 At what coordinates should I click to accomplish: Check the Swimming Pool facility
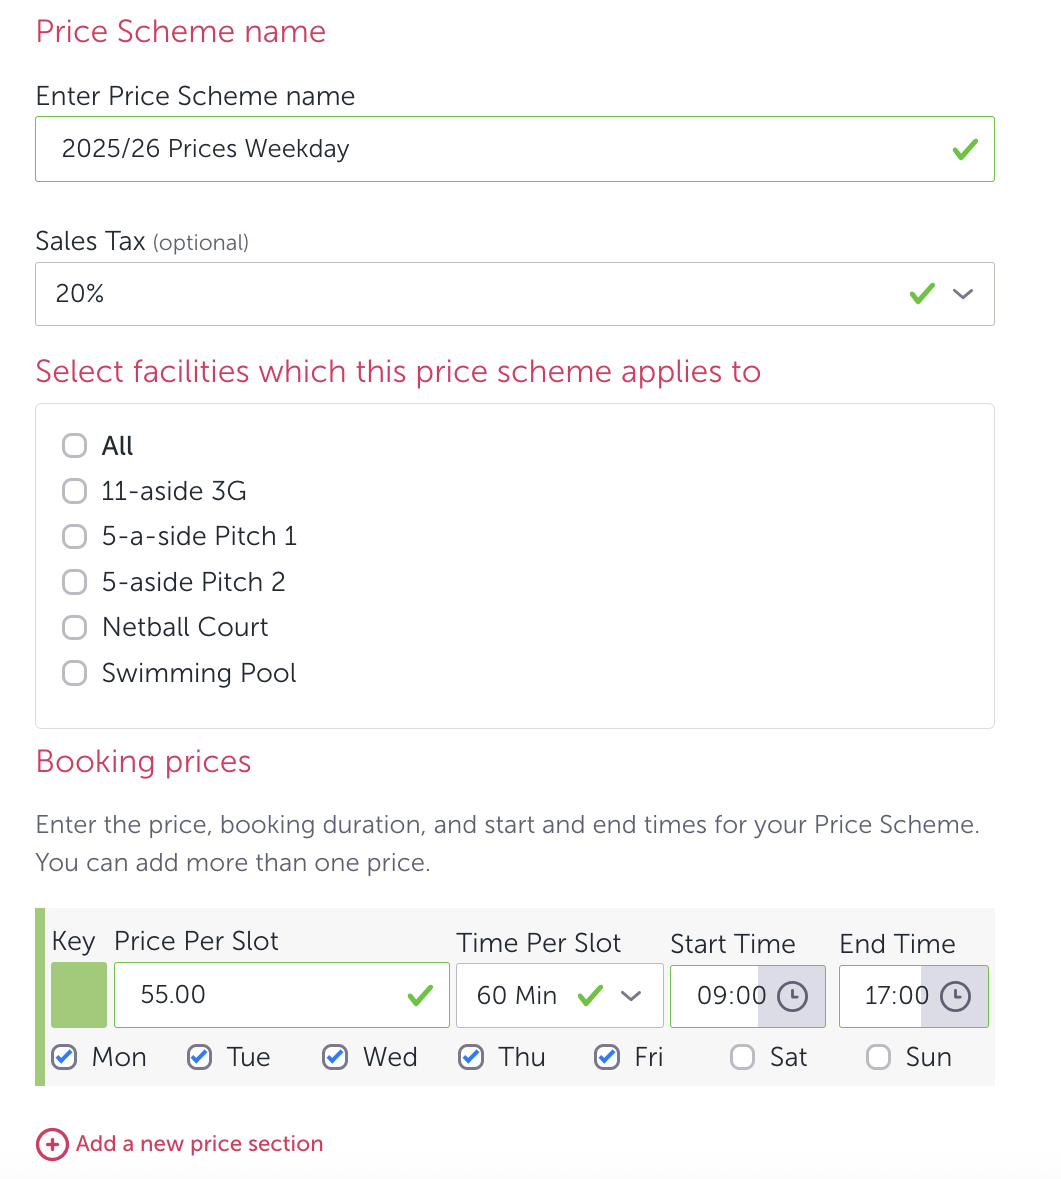pyautogui.click(x=75, y=673)
